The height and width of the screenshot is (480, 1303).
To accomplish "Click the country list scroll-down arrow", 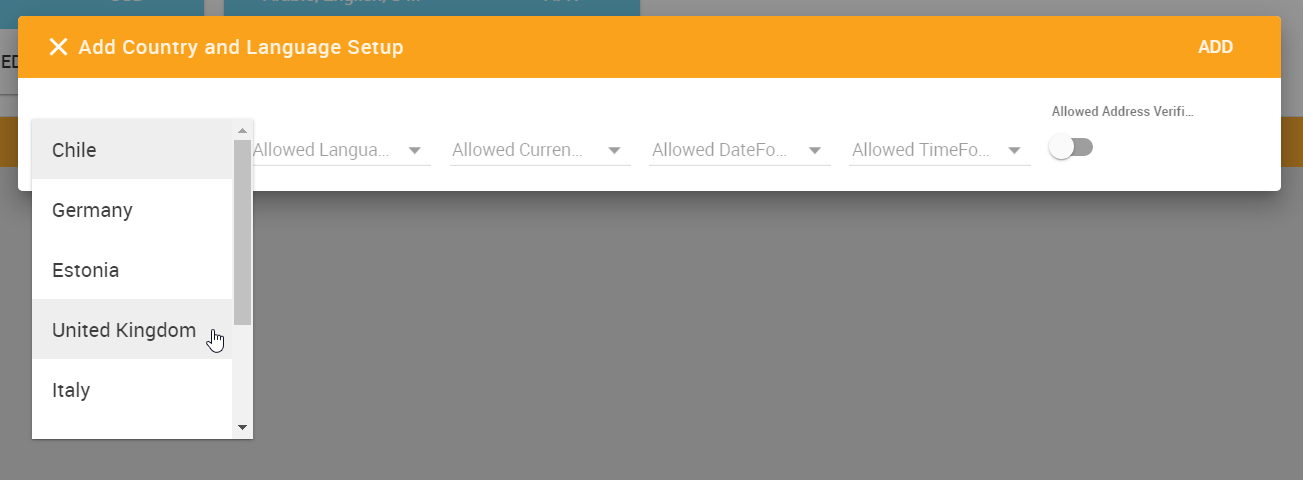I will [x=242, y=428].
